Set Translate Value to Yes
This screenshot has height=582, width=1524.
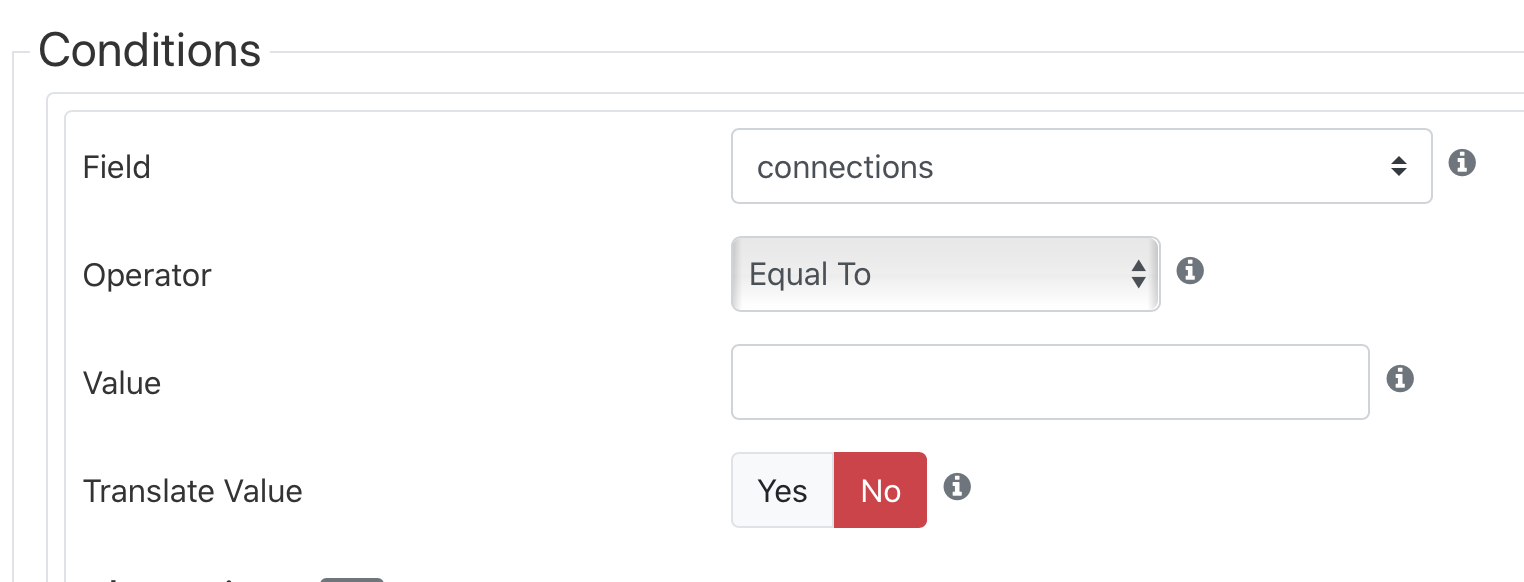click(782, 490)
